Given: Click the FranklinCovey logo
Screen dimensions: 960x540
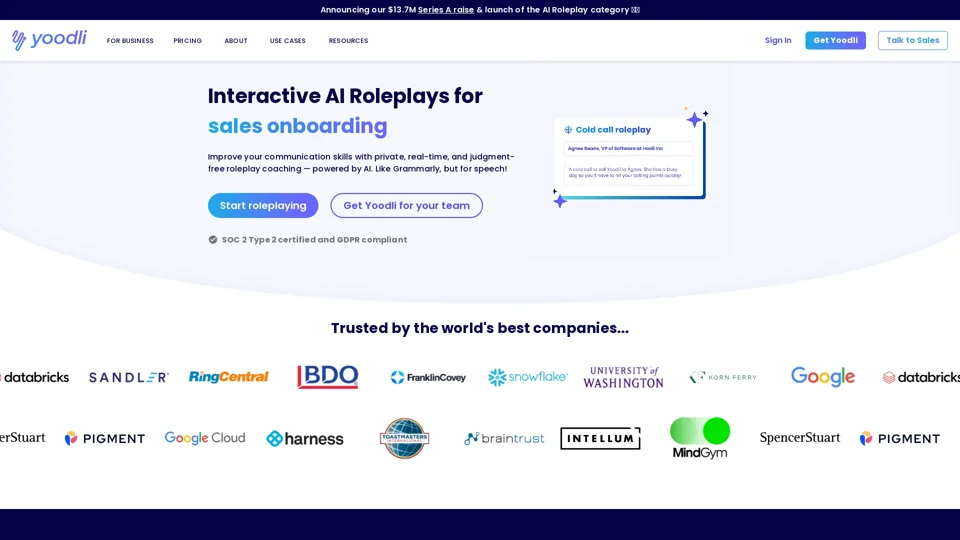Looking at the screenshot, I should click(428, 377).
